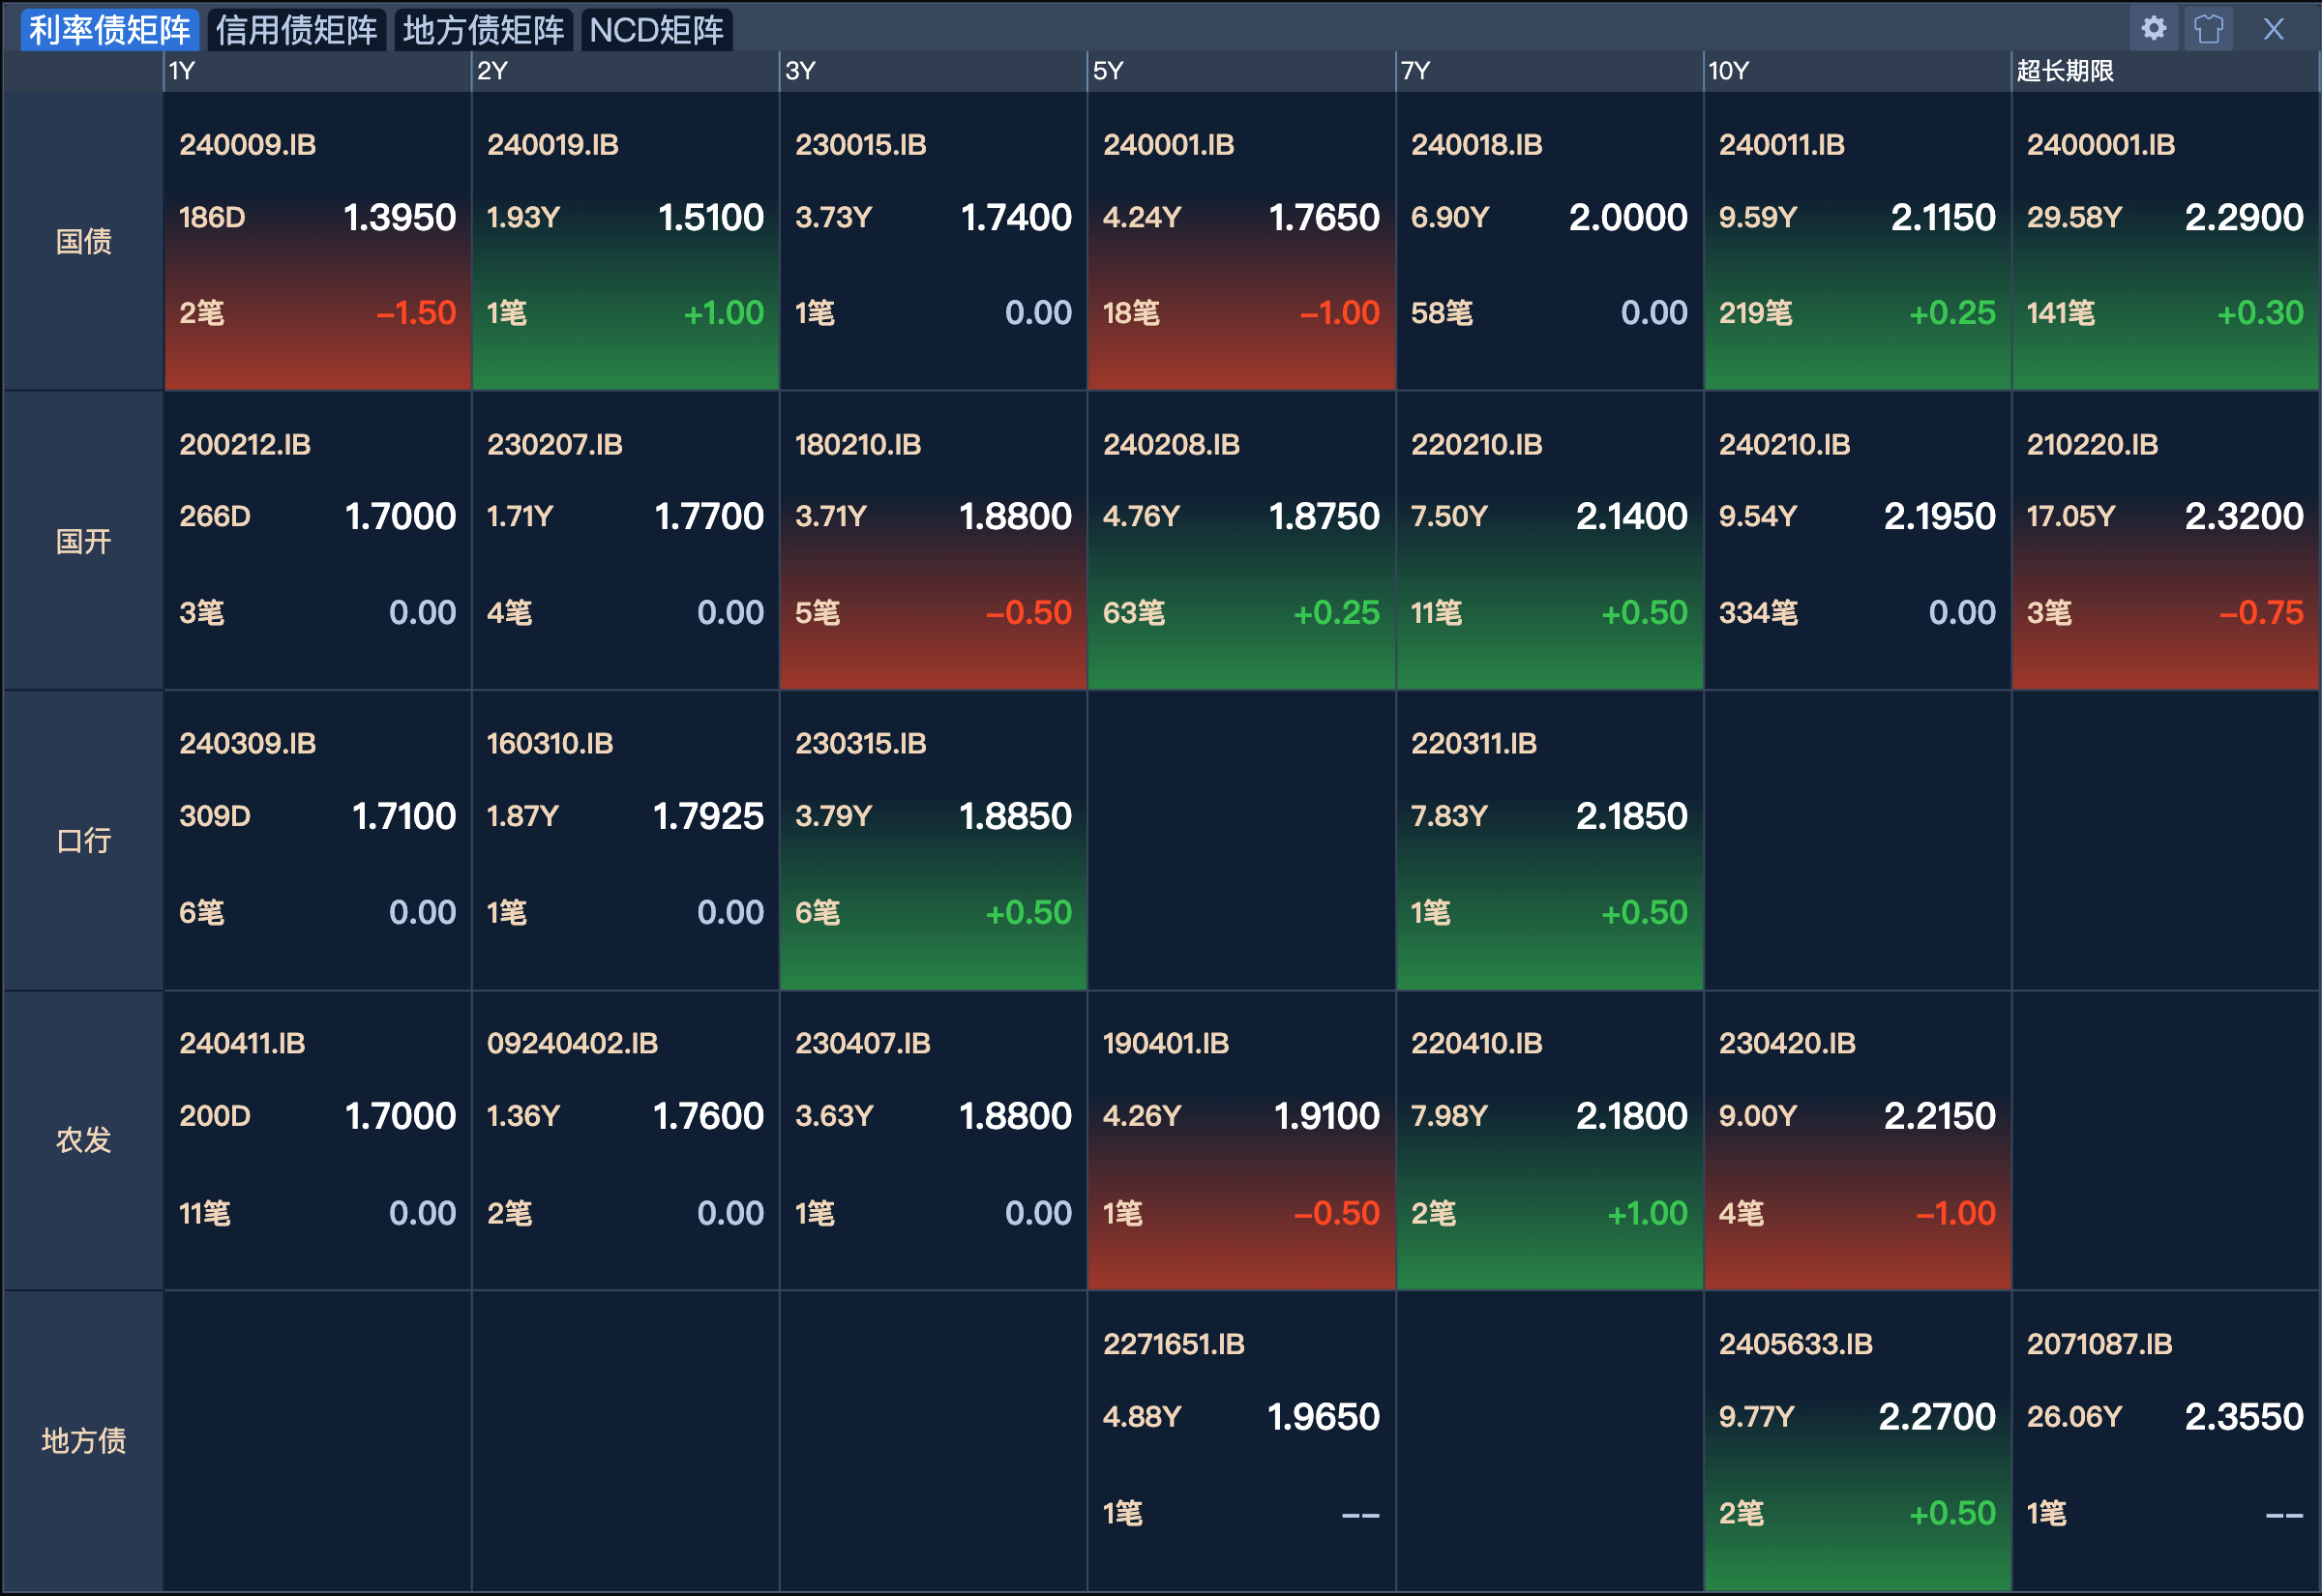Select the 2400001.IB ultra-long cell
The width and height of the screenshot is (2322, 1596).
point(2164,240)
